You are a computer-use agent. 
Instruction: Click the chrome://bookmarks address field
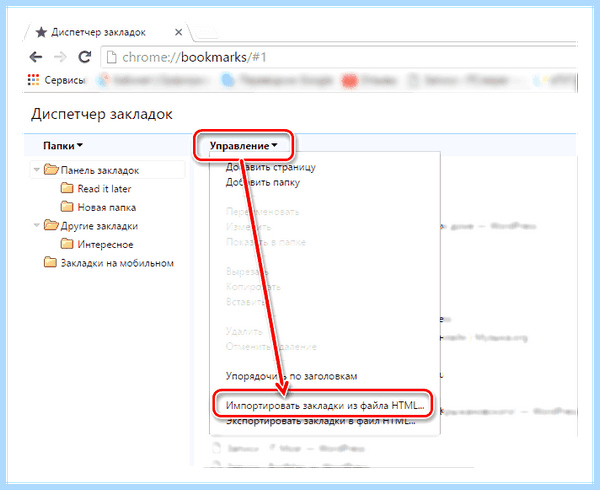[339, 57]
